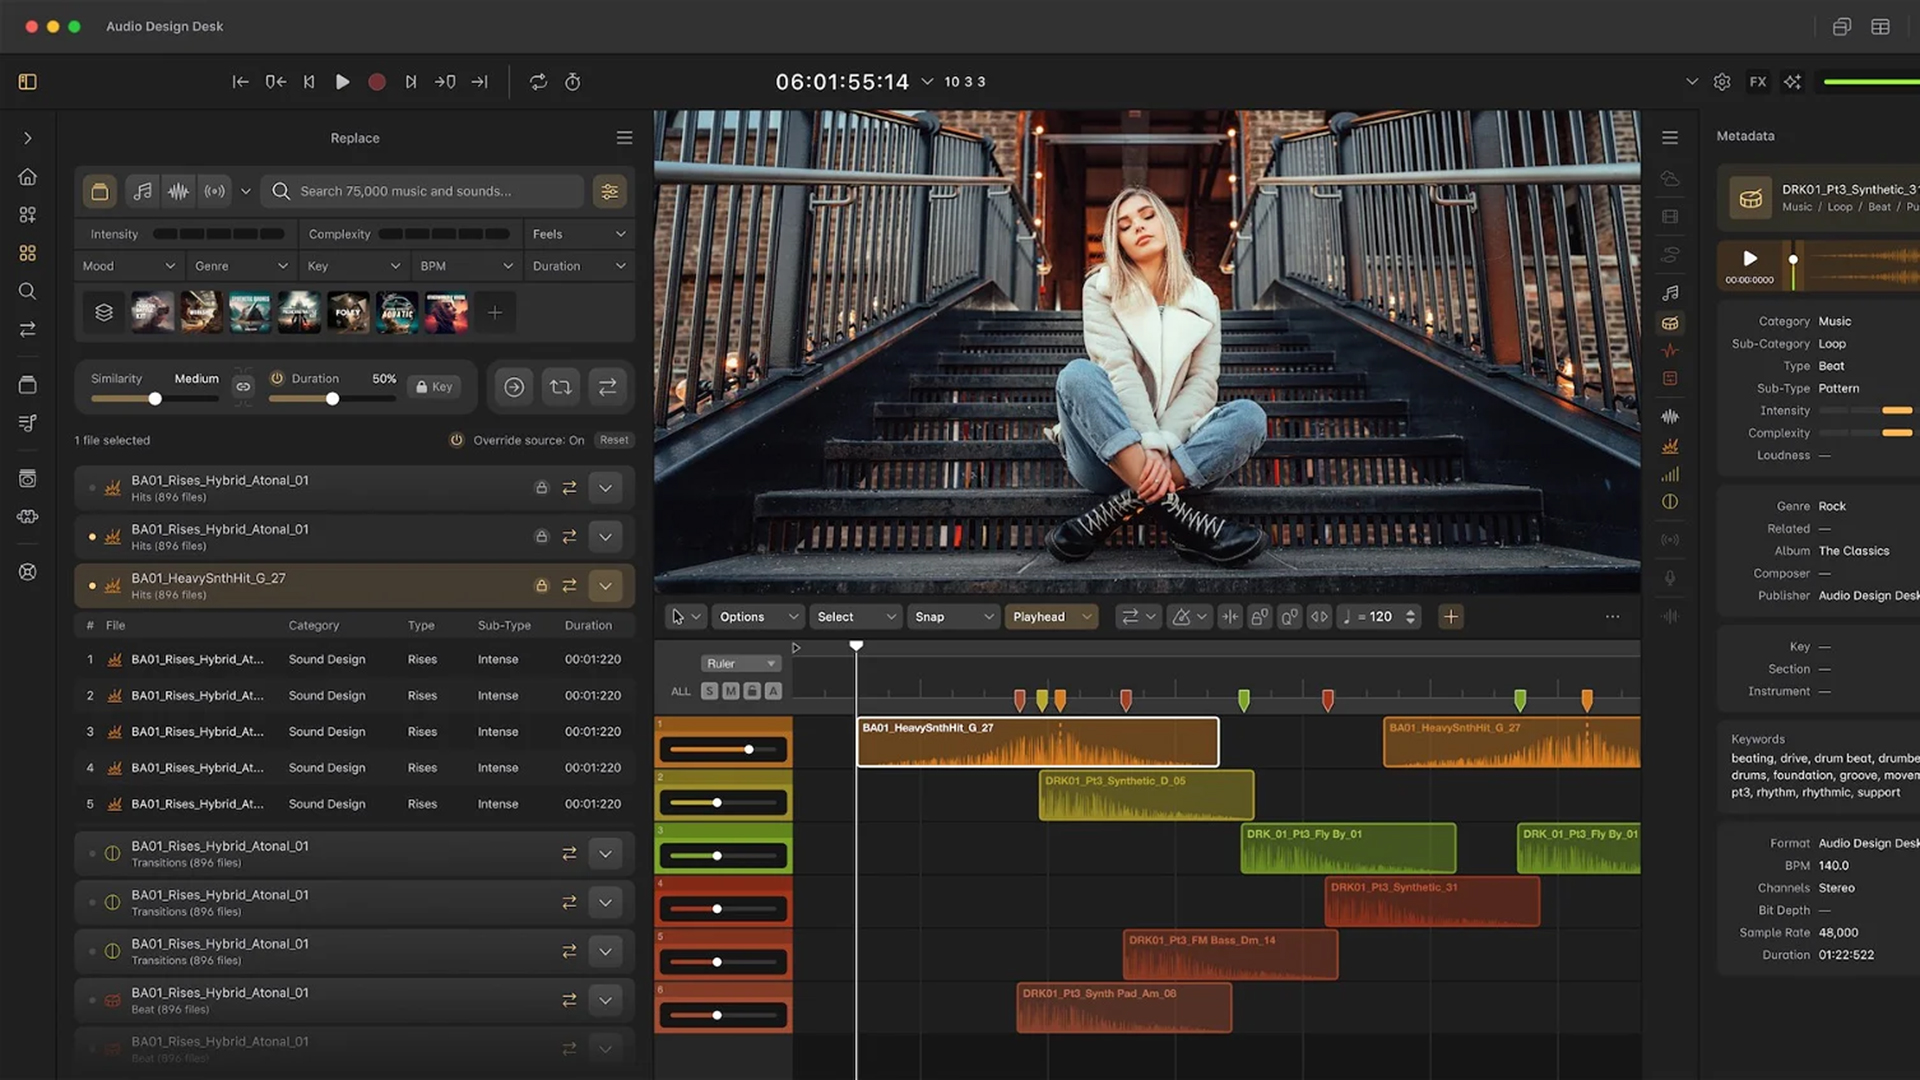Select the waveform sound-type filter icon
This screenshot has width=1920, height=1080.
[x=178, y=191]
